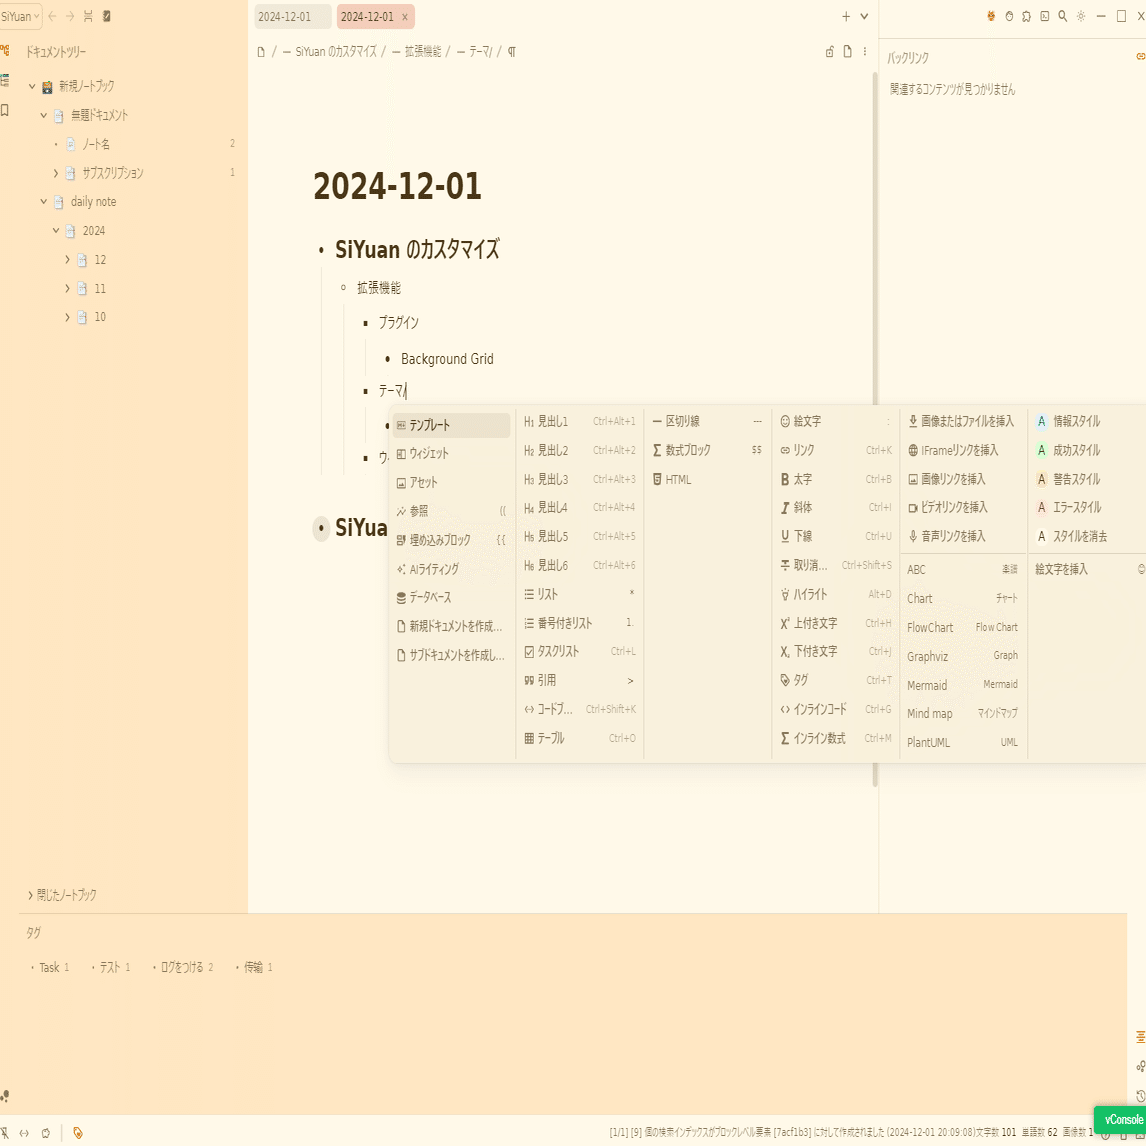Open the search magnifier in the top bar
This screenshot has height=1146, width=1146.
coord(1063,16)
